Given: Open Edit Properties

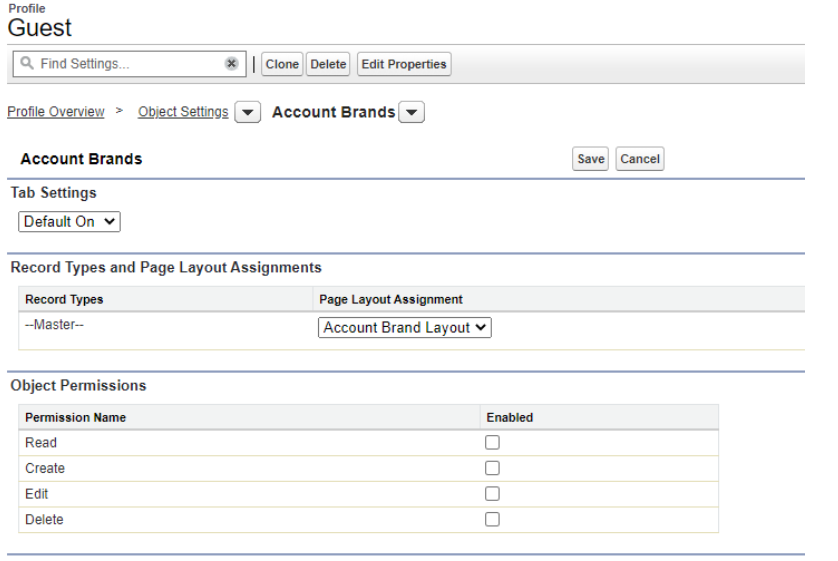Looking at the screenshot, I should [404, 64].
